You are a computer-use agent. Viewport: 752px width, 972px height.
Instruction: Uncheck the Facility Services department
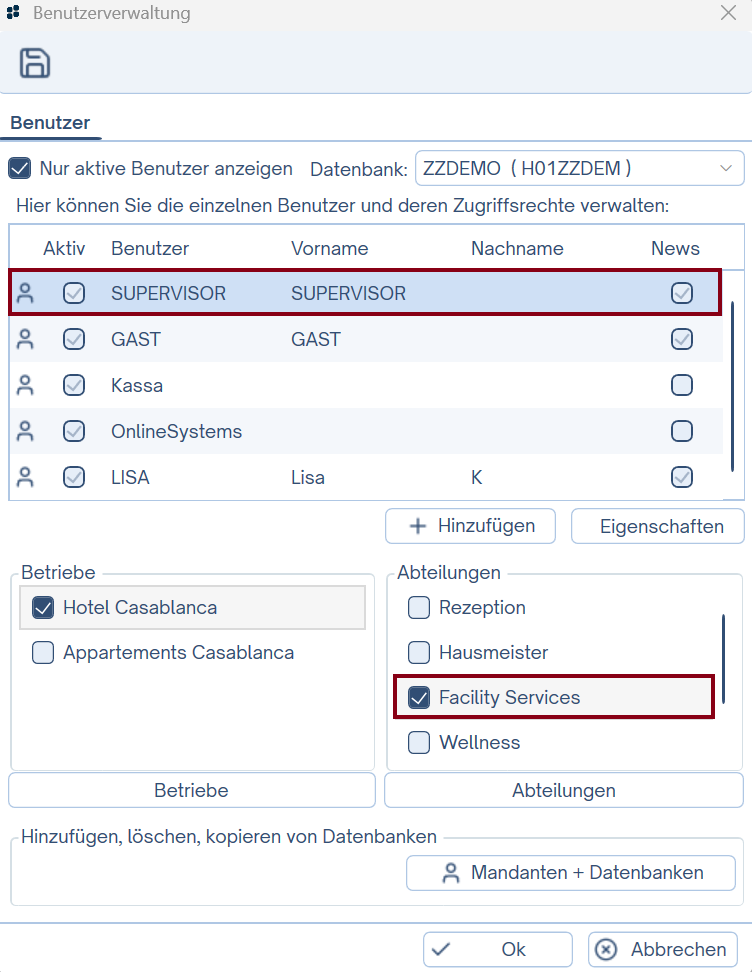tap(420, 698)
